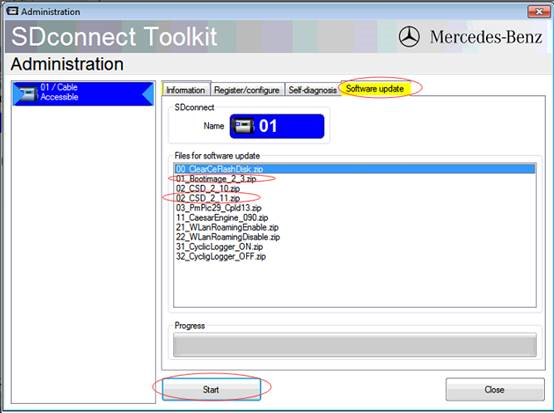Image resolution: width=554 pixels, height=413 pixels.
Task: Open the Self-diagnosis tab
Action: 313,90
